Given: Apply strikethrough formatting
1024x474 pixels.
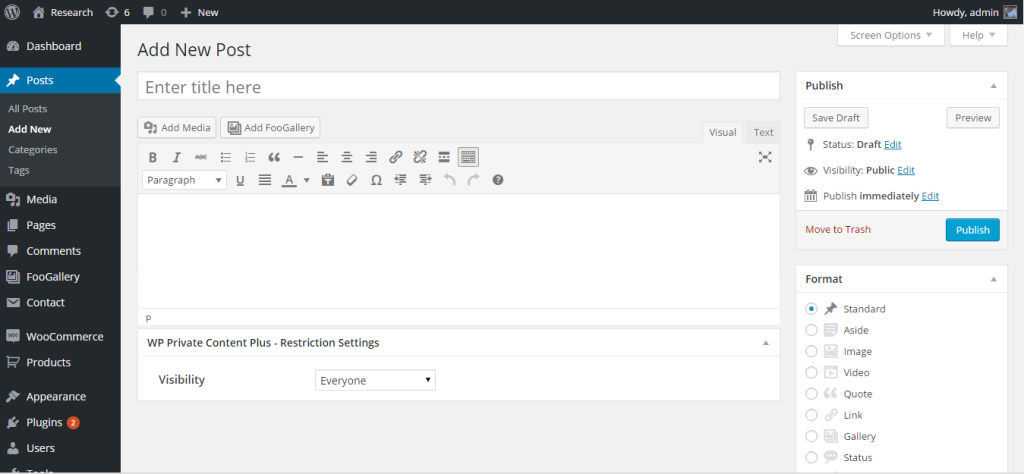Looking at the screenshot, I should (x=201, y=157).
